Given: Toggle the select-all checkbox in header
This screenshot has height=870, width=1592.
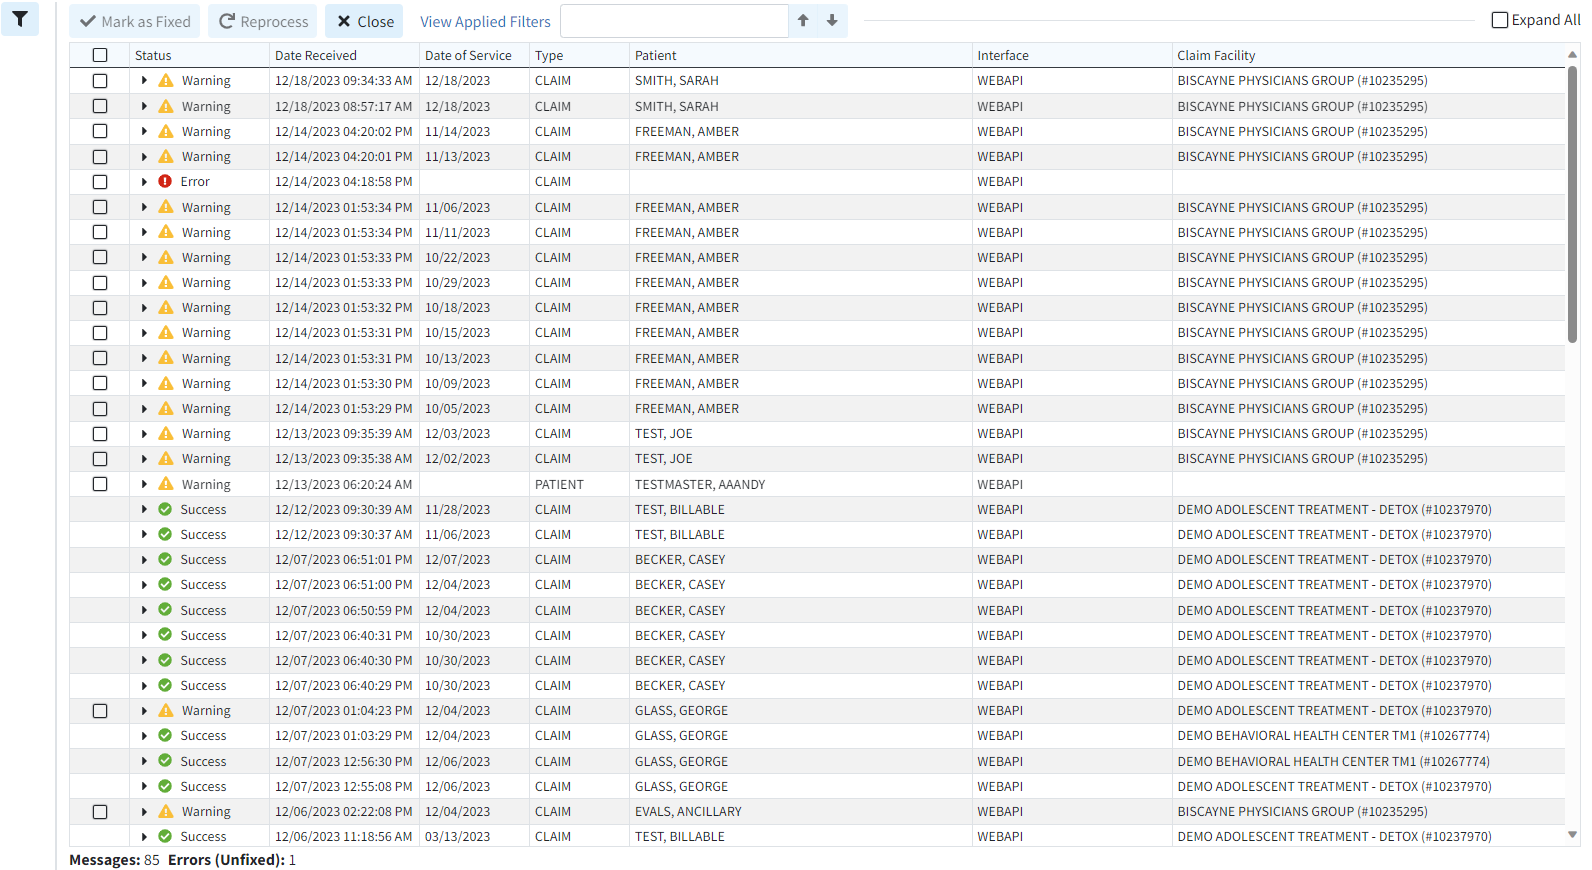Looking at the screenshot, I should (100, 56).
